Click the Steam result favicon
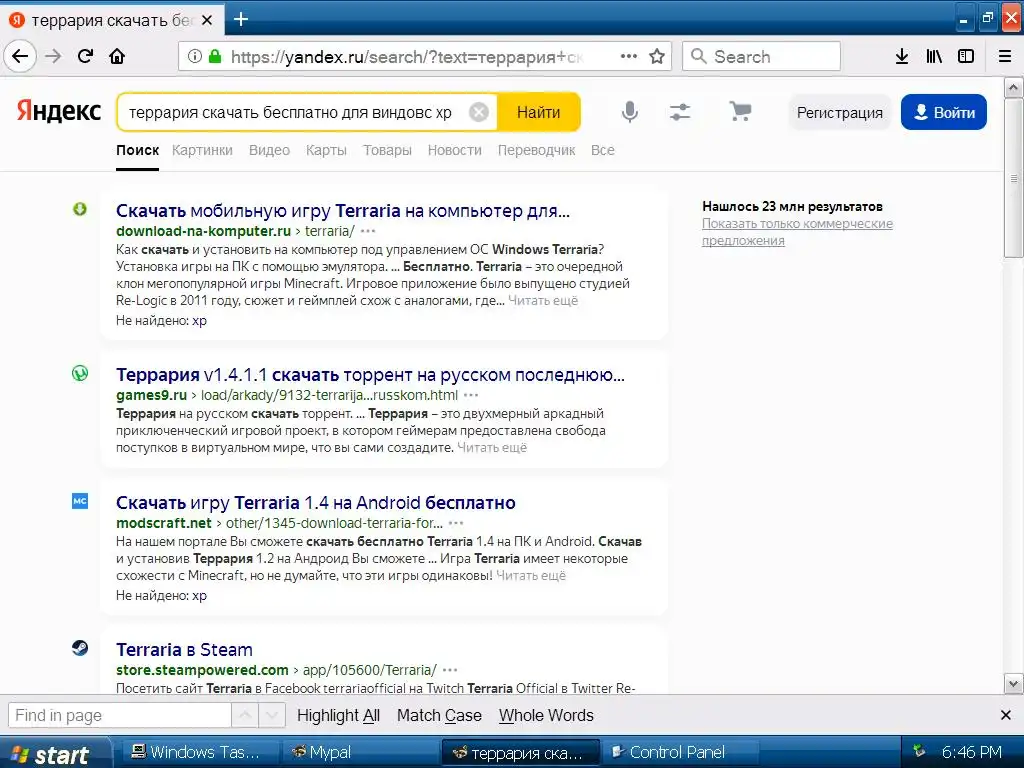1024x768 pixels. pos(80,648)
